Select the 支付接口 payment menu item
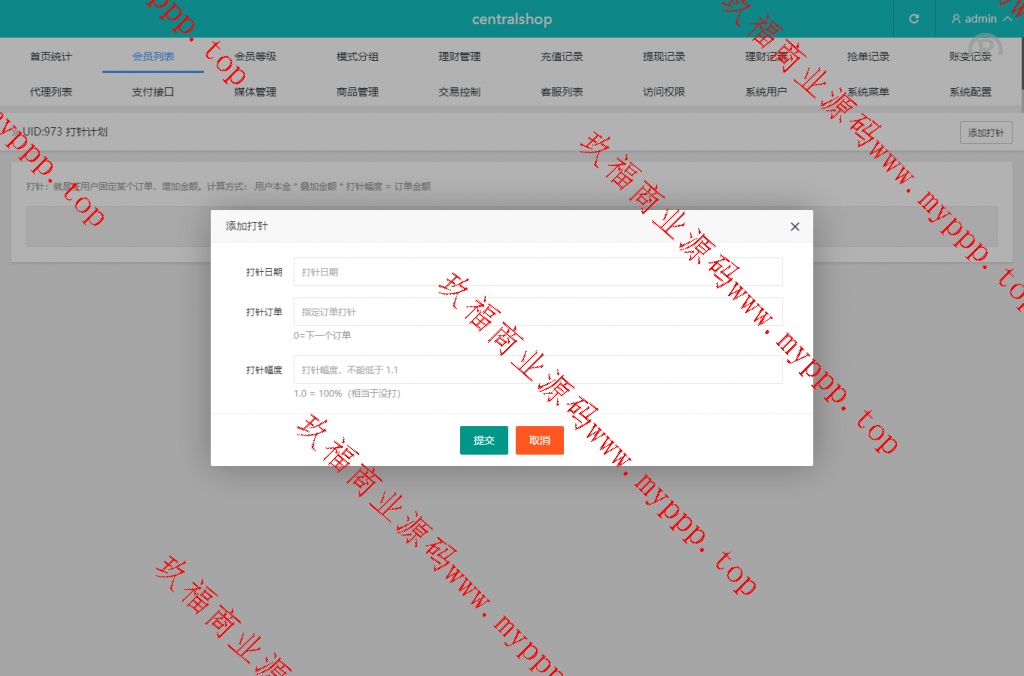Viewport: 1024px width, 676px height. point(153,92)
